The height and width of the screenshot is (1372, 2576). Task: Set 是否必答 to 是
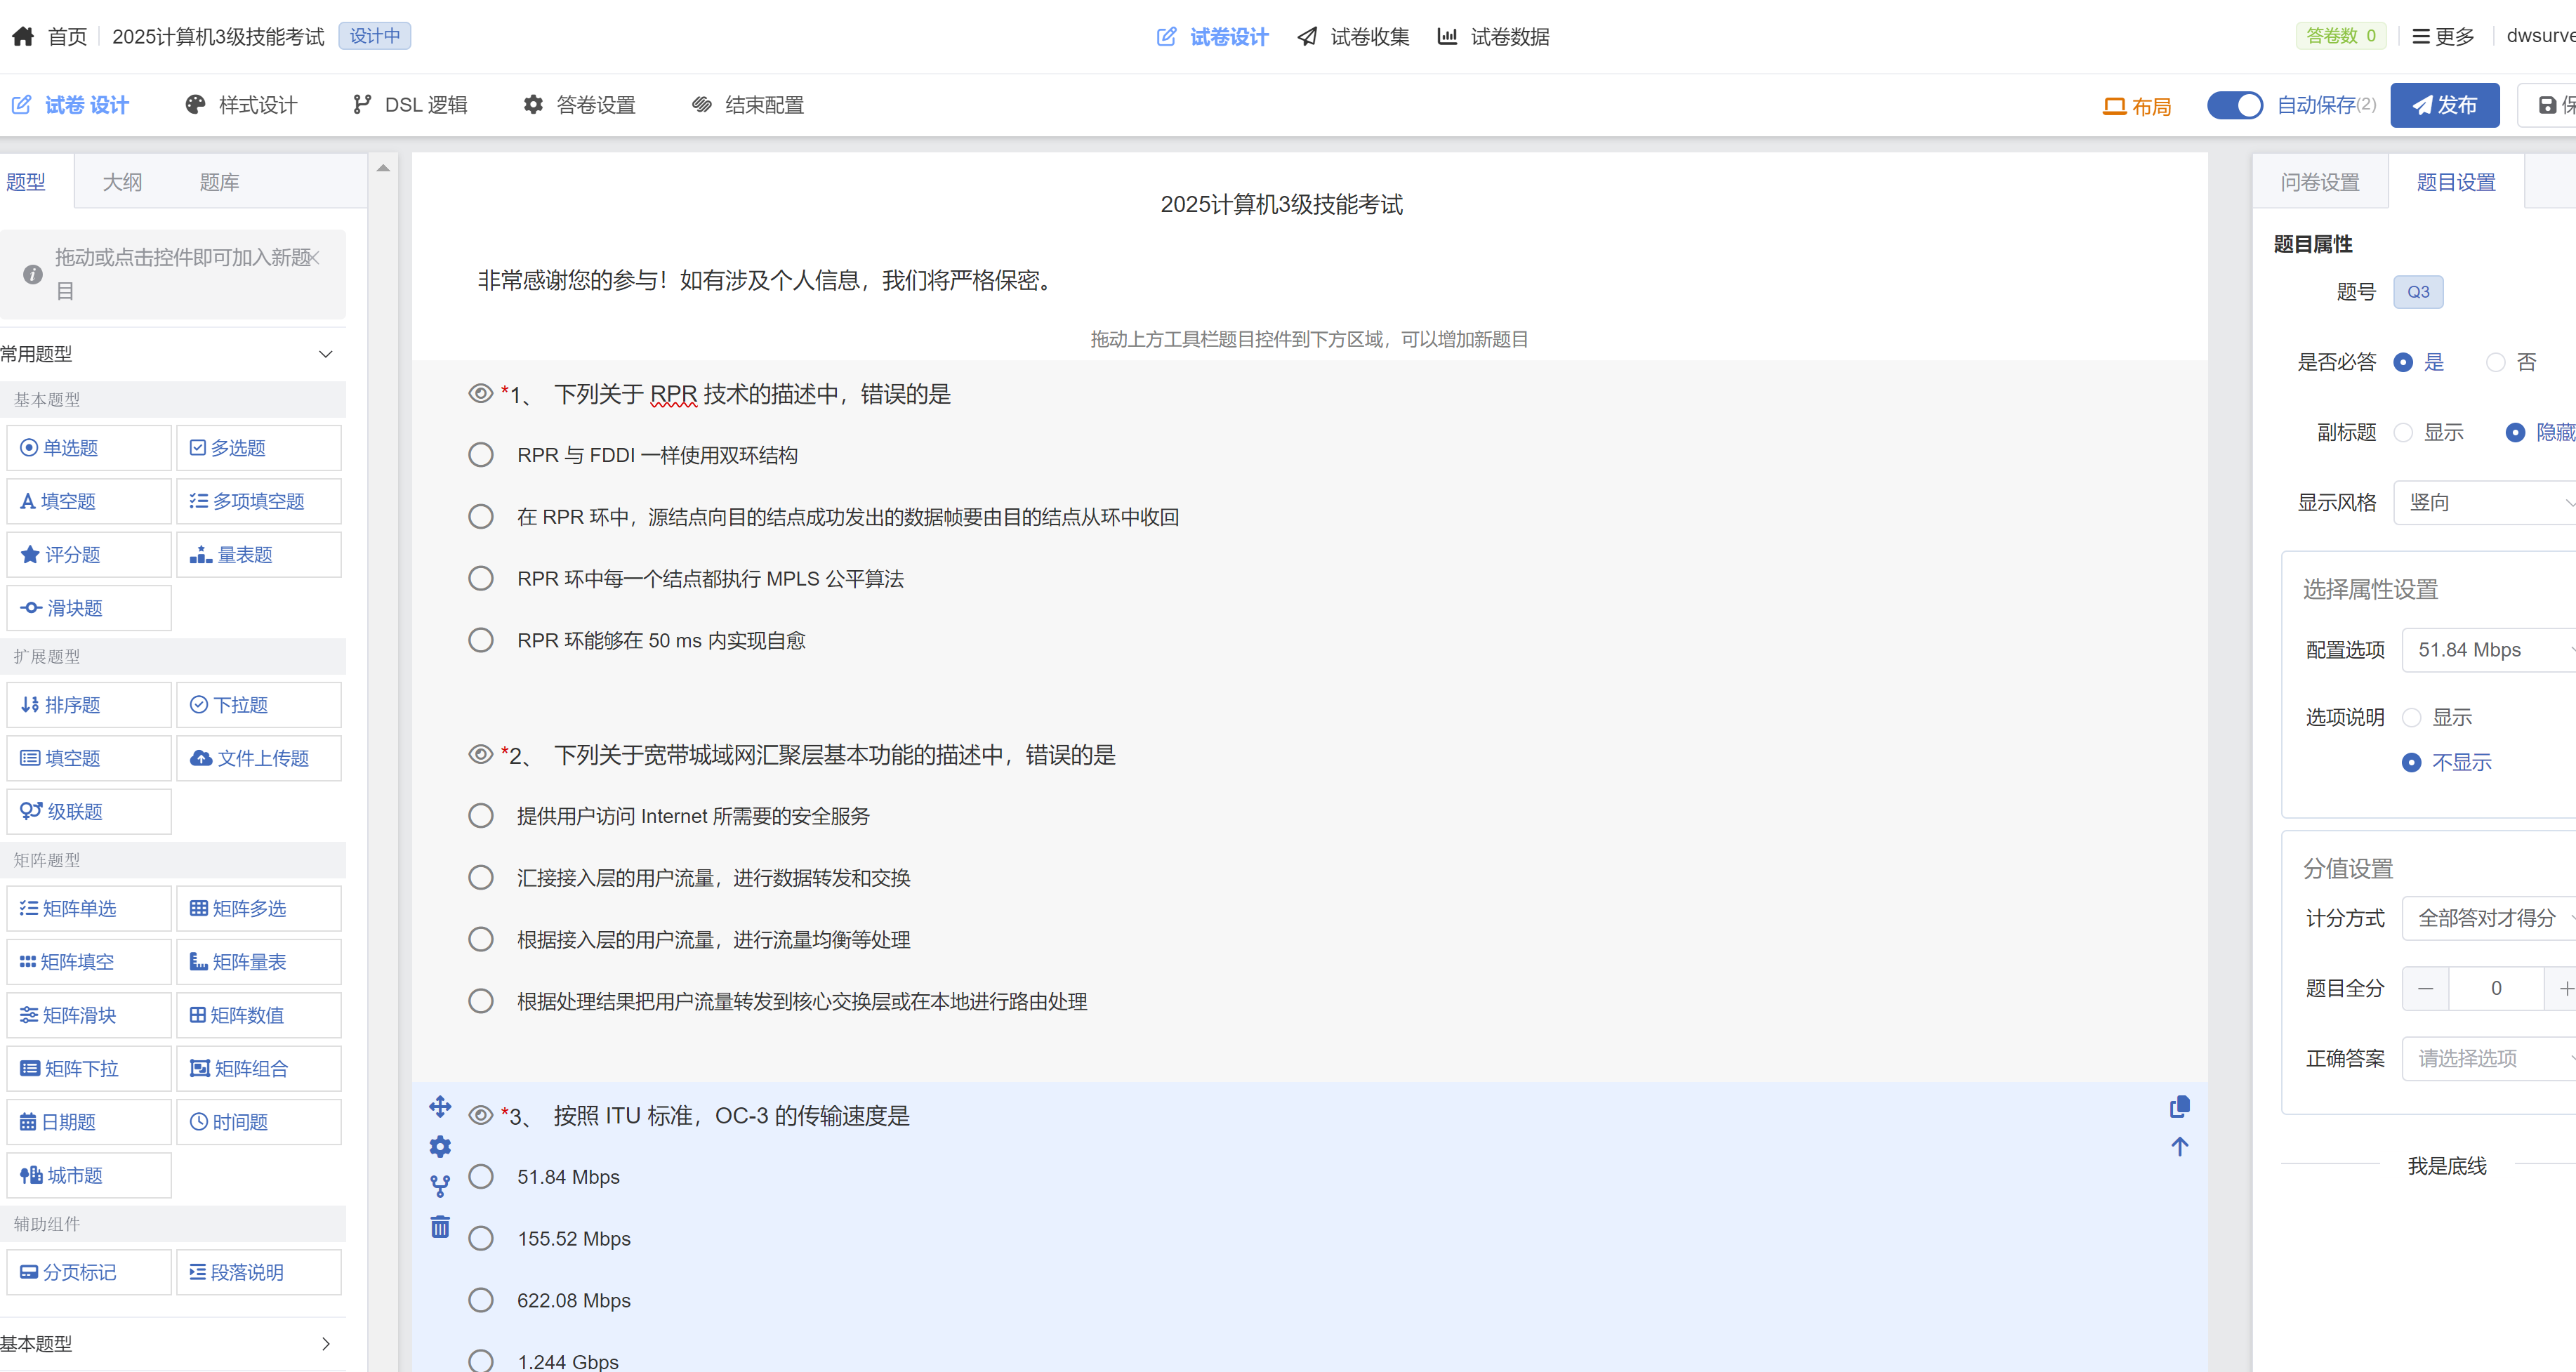(2403, 362)
